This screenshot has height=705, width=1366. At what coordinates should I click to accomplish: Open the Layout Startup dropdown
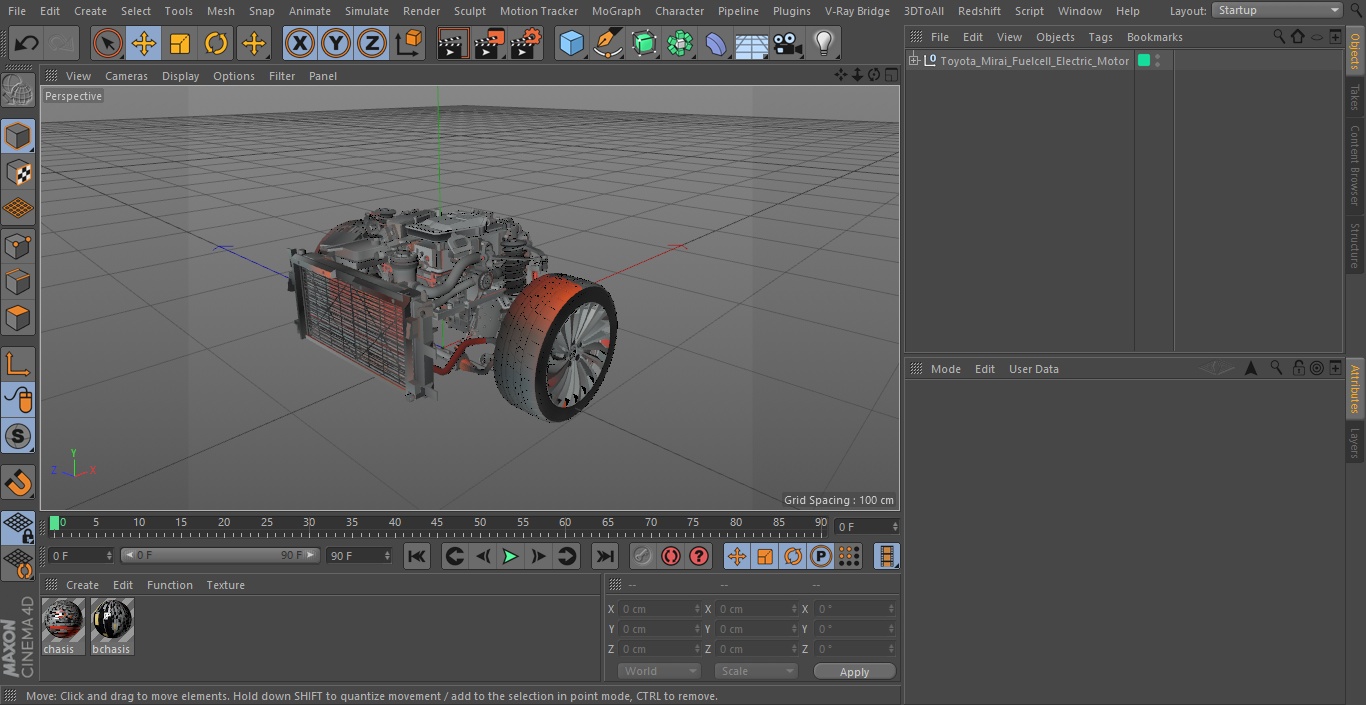pyautogui.click(x=1277, y=10)
